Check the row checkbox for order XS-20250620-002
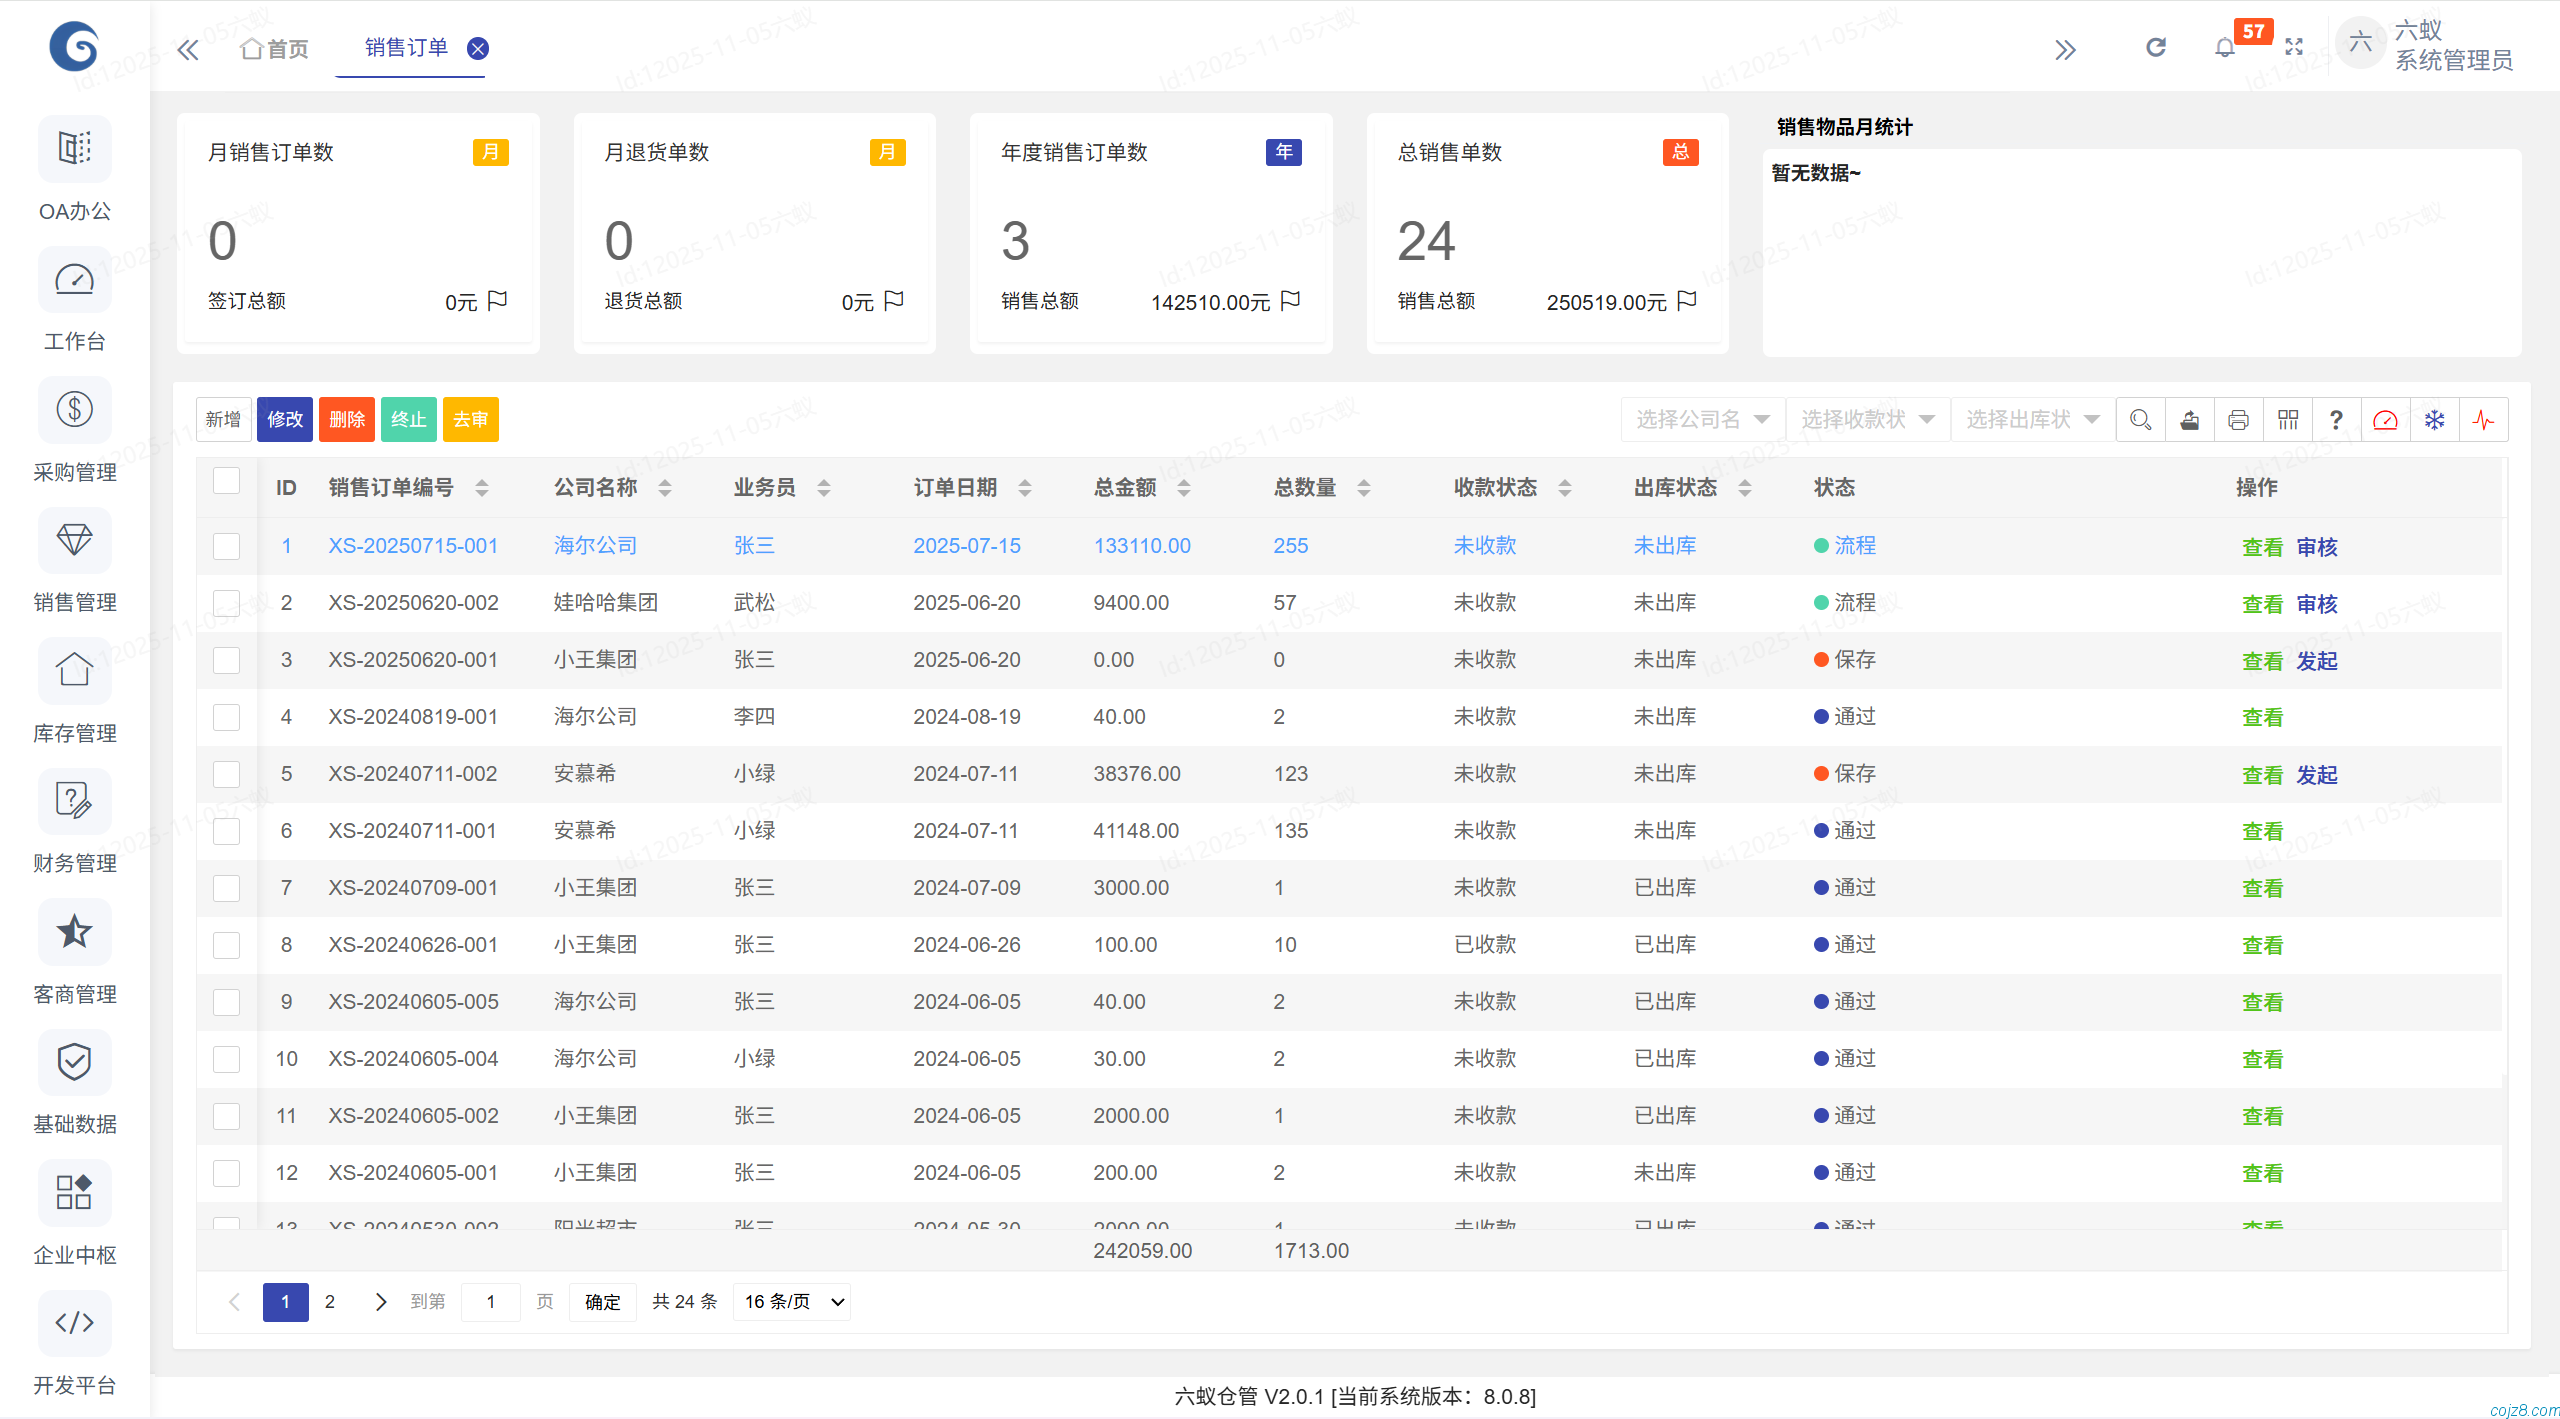Screen dimensions: 2560x1419 [226, 603]
